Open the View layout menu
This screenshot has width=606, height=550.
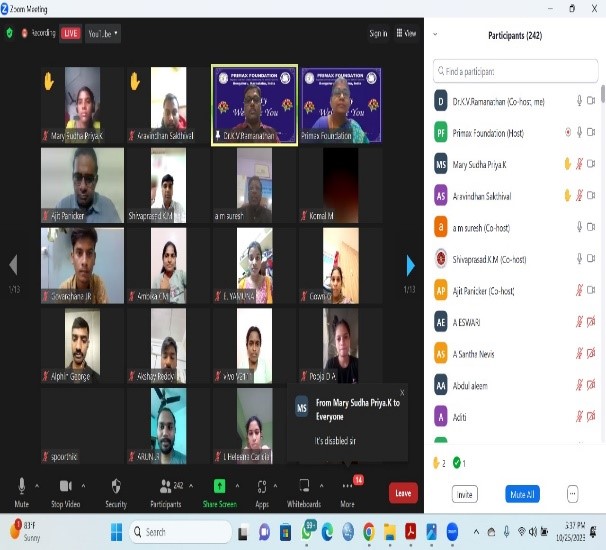406,33
